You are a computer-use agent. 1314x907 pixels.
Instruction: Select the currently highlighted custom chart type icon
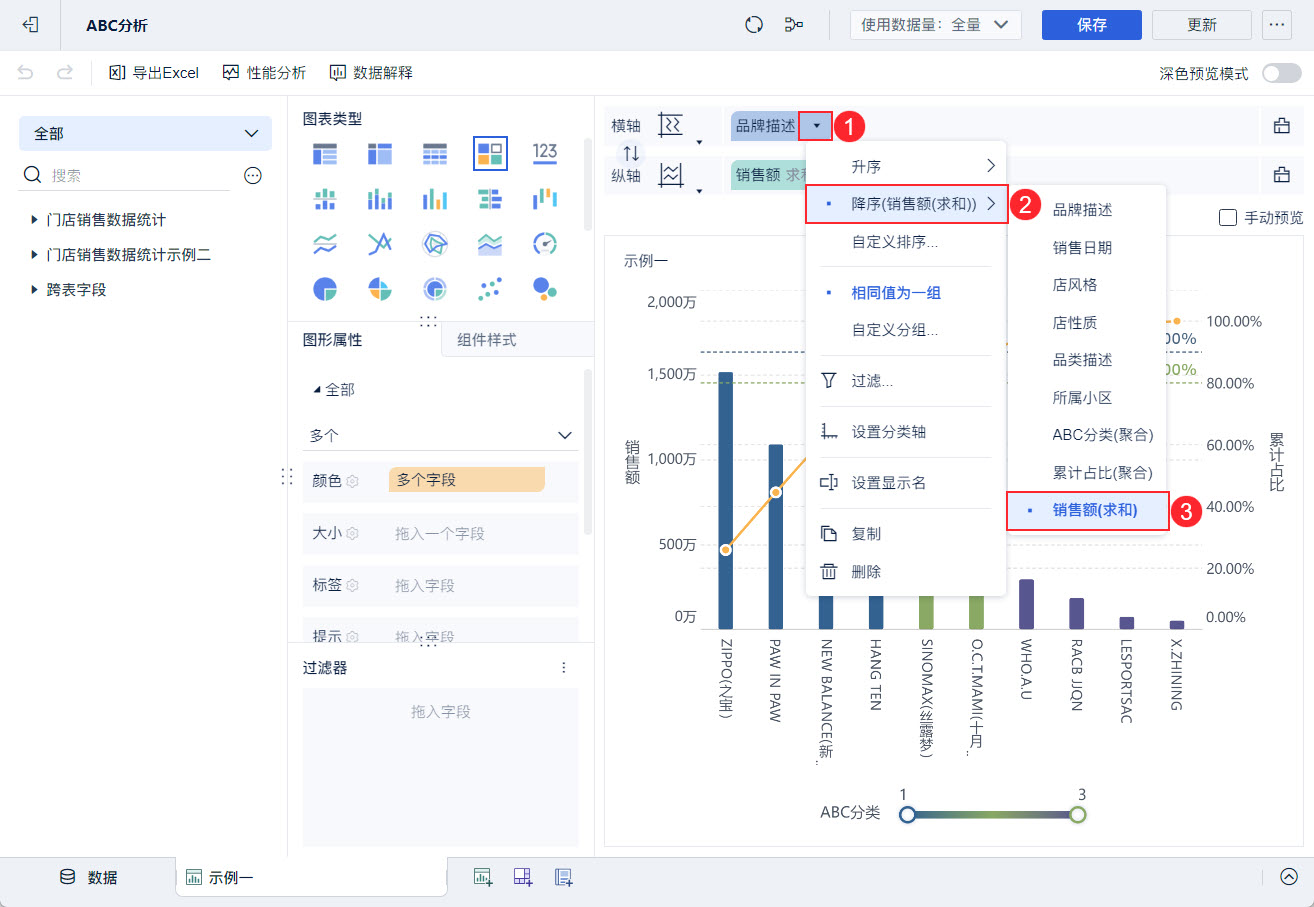[490, 153]
